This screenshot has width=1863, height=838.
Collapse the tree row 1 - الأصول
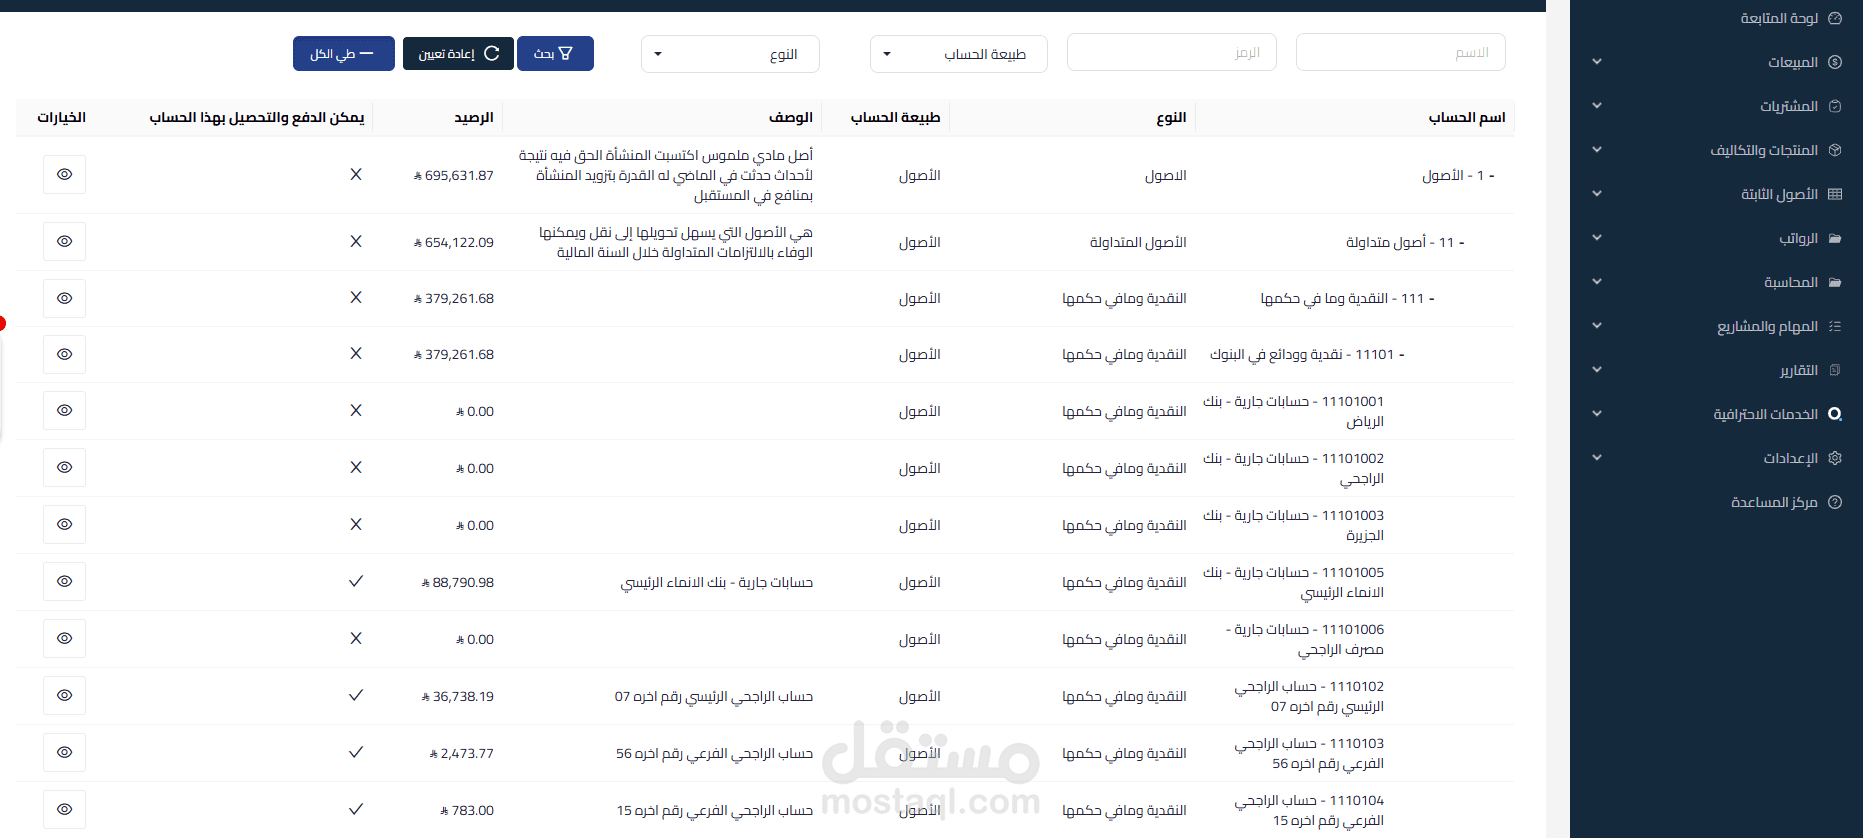coord(1492,175)
